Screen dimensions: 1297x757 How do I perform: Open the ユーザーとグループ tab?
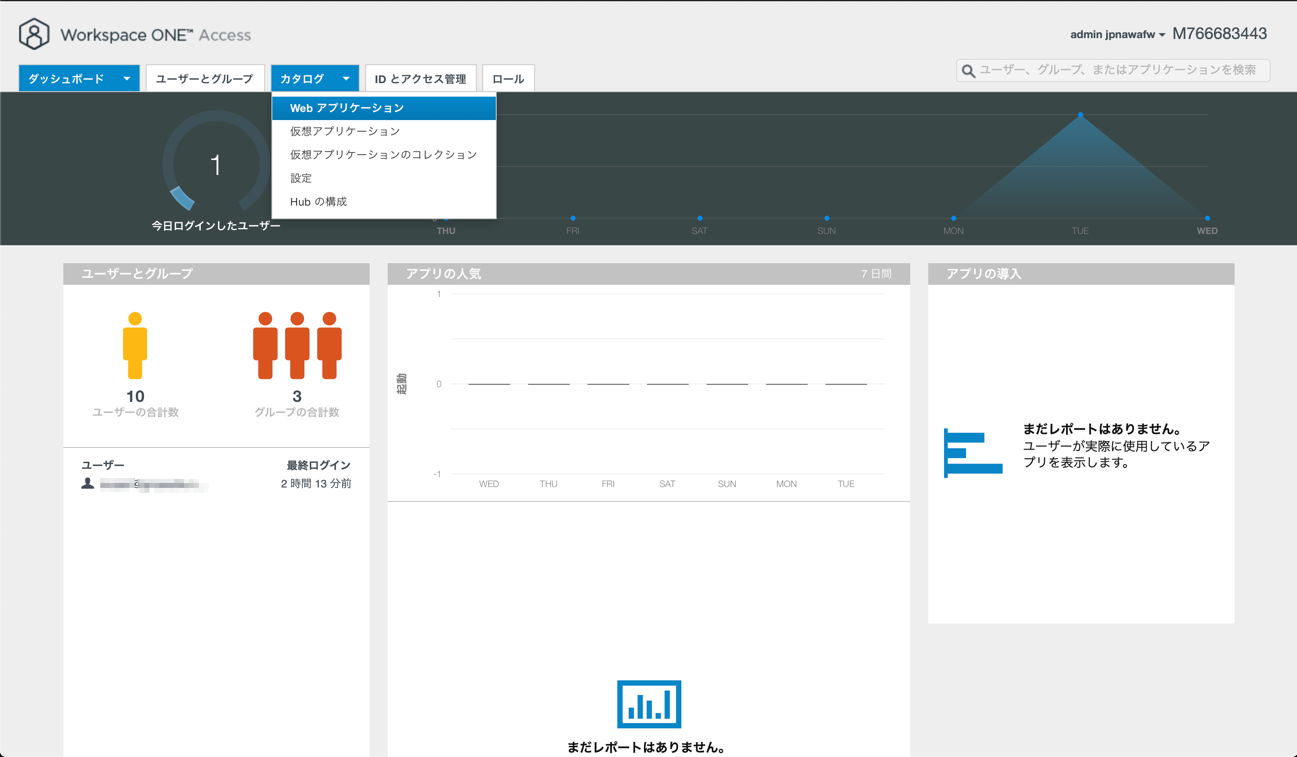(x=205, y=79)
